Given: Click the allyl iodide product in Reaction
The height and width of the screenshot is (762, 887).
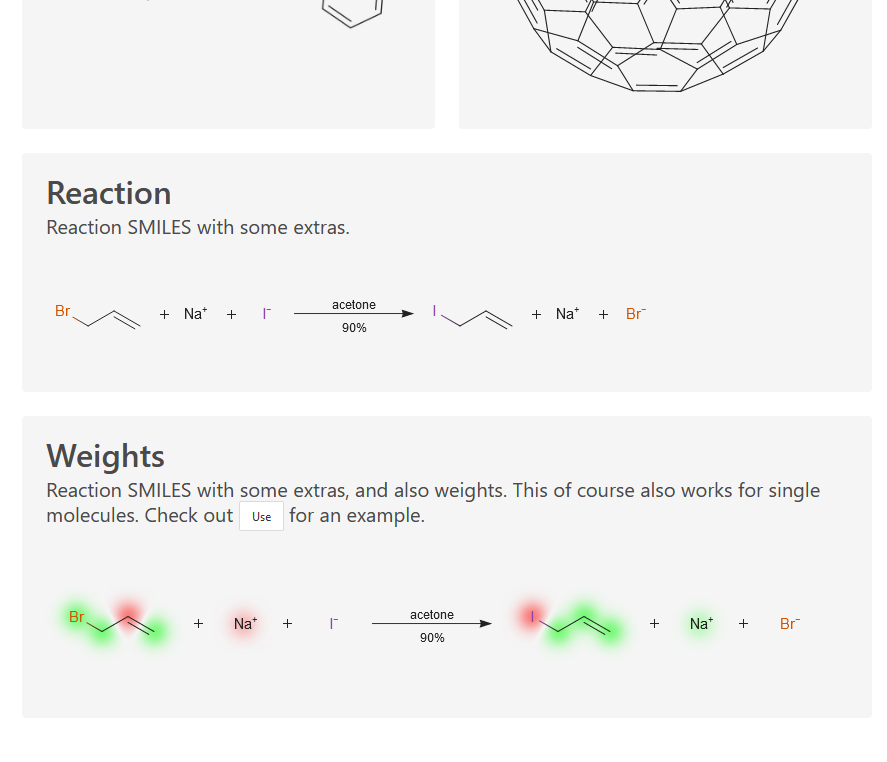Looking at the screenshot, I should 472,316.
